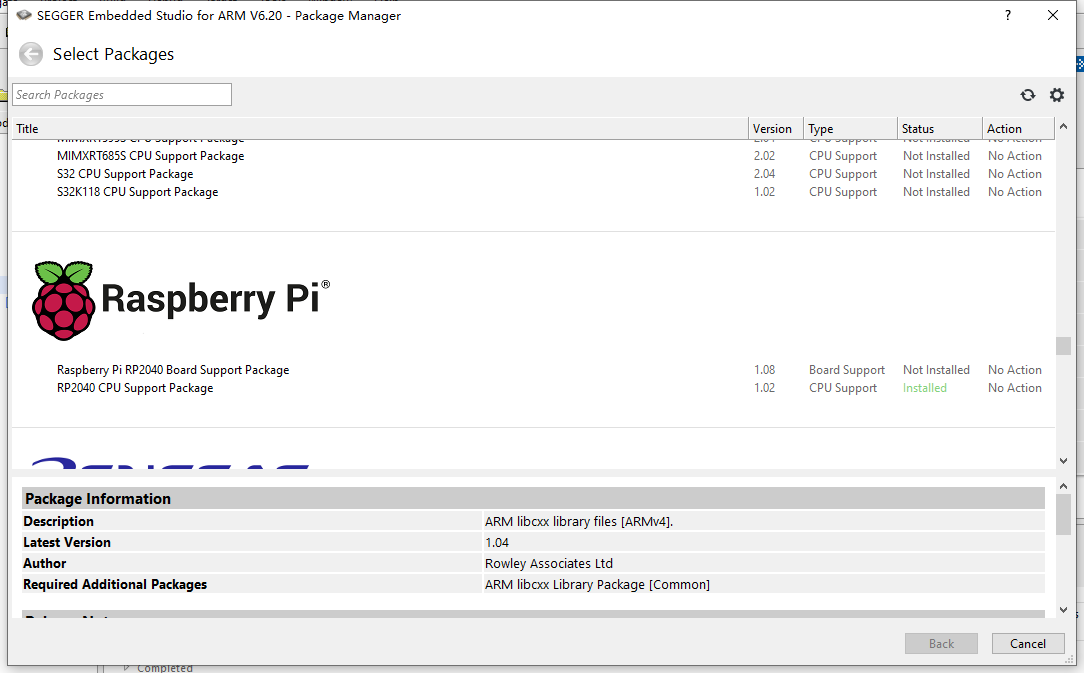Select S32K118 CPU Support Package
The height and width of the screenshot is (673, 1084).
tap(138, 192)
